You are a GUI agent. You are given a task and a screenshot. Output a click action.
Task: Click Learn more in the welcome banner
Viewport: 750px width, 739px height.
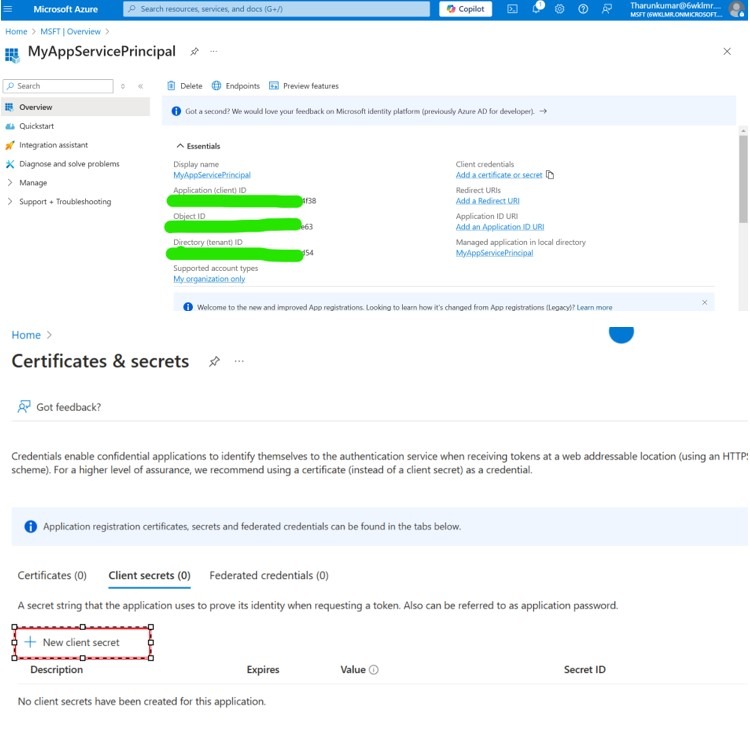(594, 307)
